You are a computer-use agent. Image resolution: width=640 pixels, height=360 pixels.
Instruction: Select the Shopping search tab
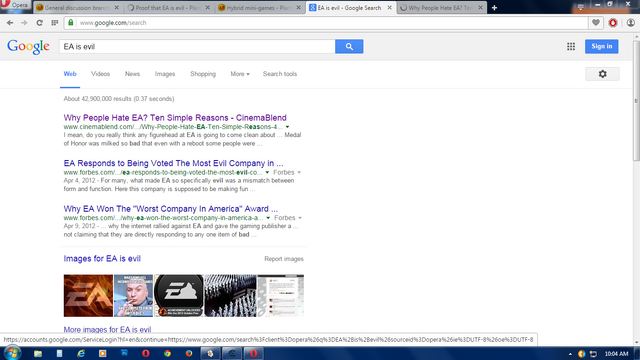tap(203, 74)
